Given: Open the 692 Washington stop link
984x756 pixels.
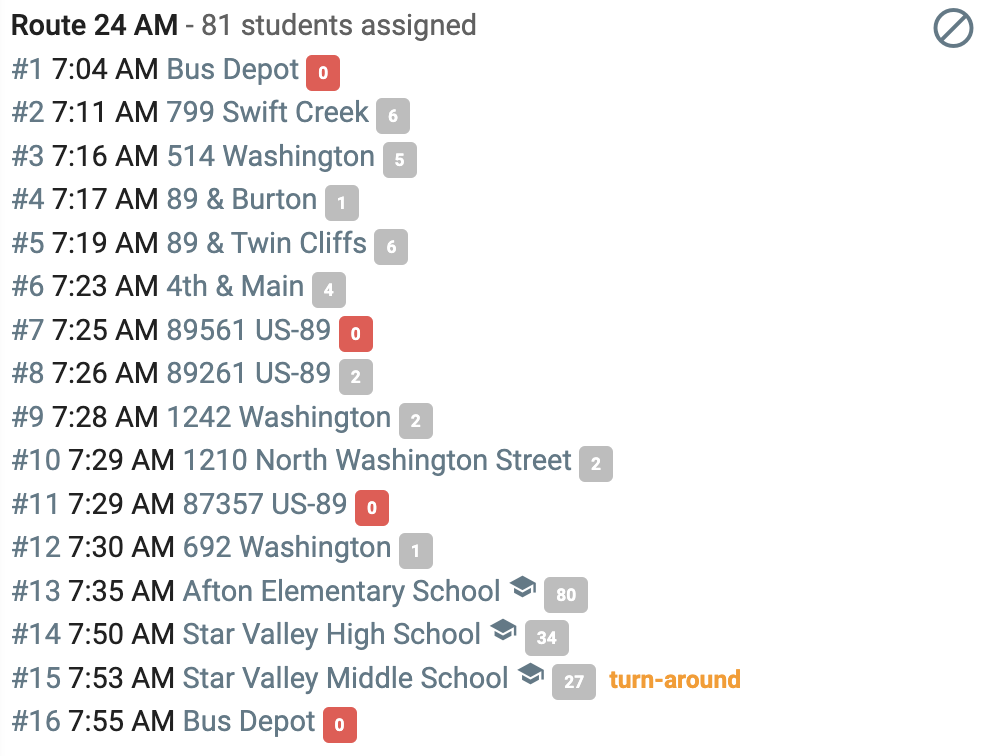Looking at the screenshot, I should pos(287,547).
